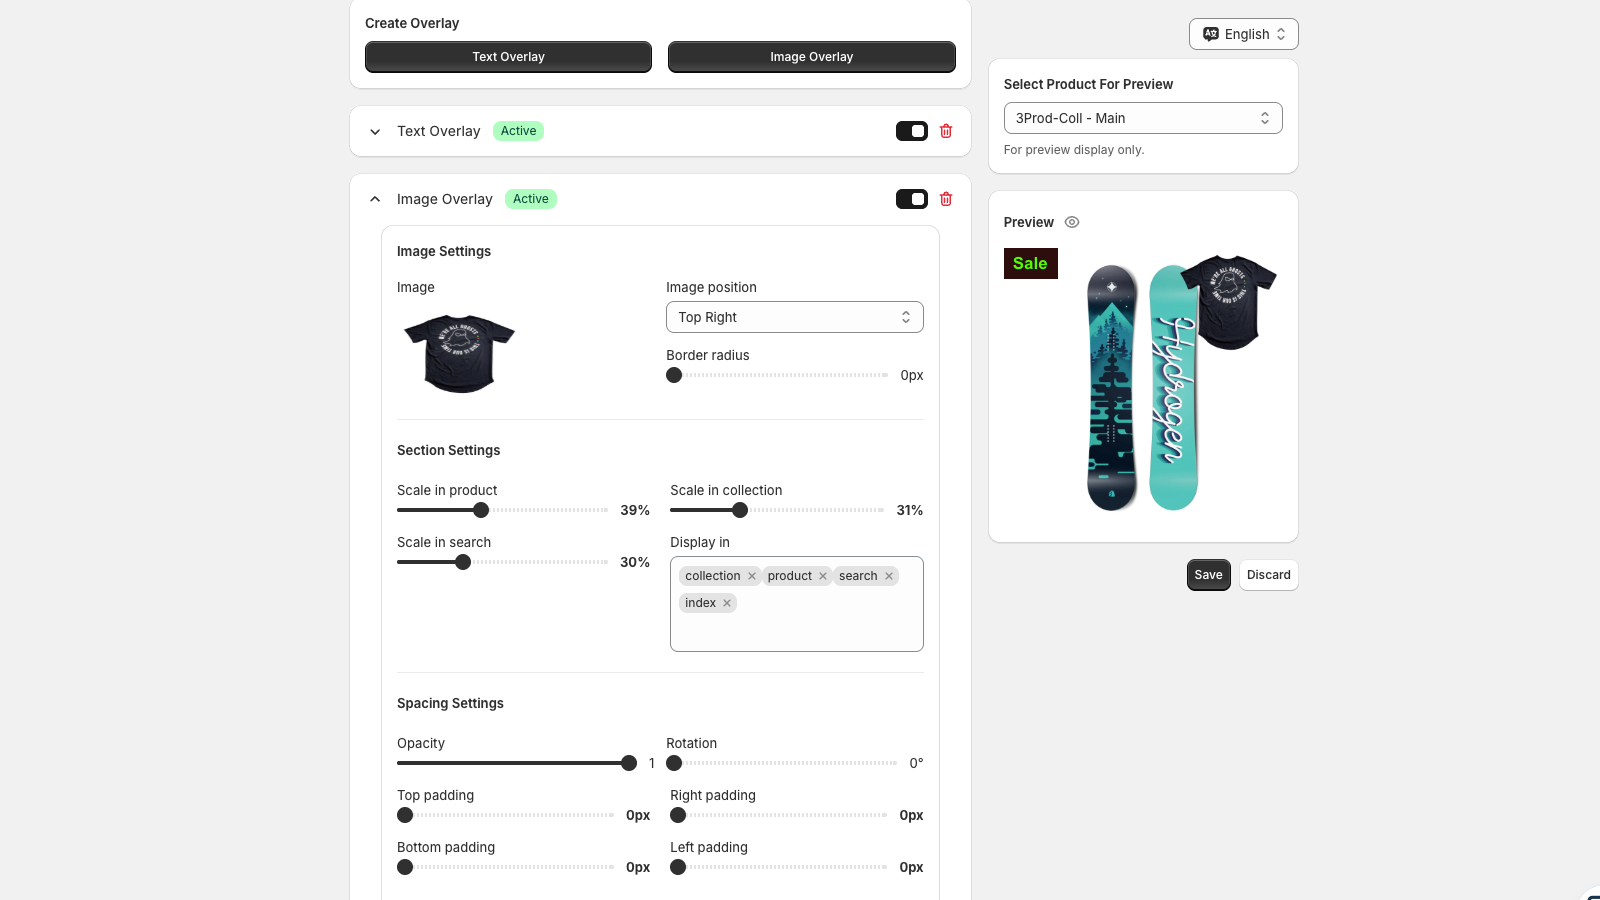The image size is (1600, 900).
Task: Disable the Text Overlay toggle switch
Action: point(911,131)
